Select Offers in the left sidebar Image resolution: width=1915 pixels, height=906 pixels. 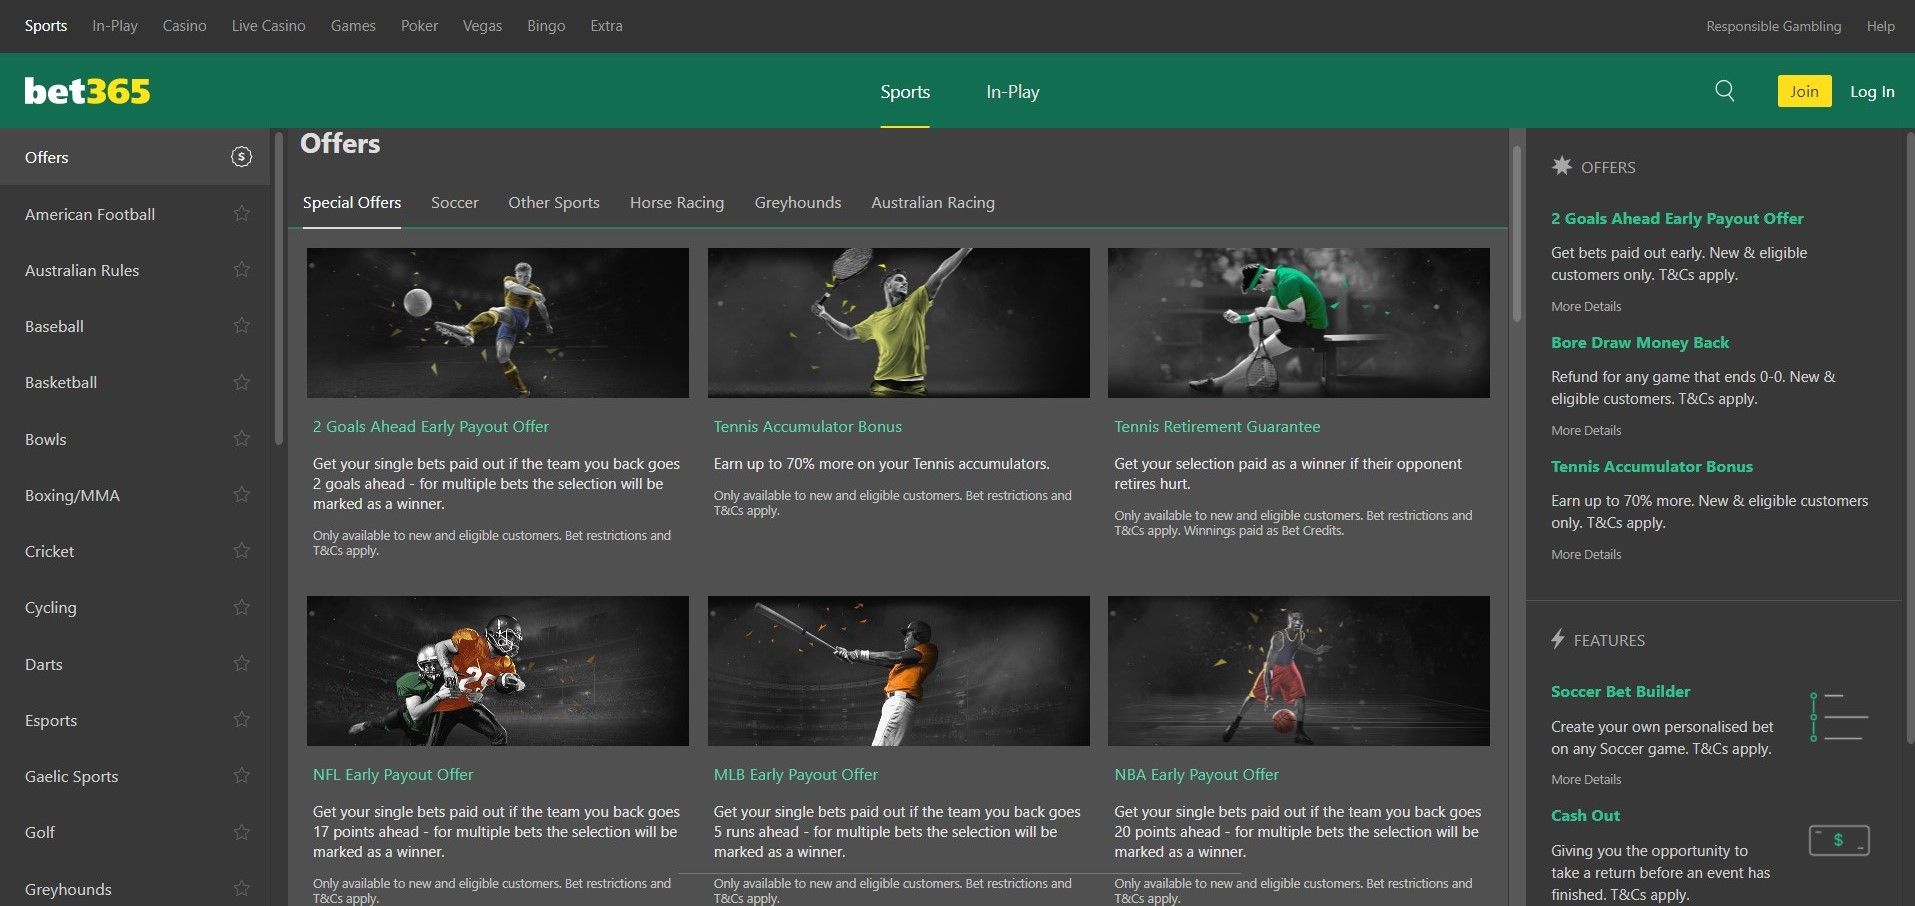click(x=135, y=157)
